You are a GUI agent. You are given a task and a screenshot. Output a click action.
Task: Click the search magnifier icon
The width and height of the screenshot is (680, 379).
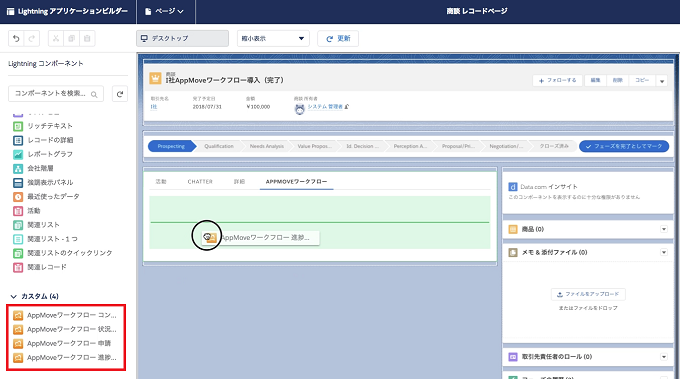pyautogui.click(x=94, y=94)
